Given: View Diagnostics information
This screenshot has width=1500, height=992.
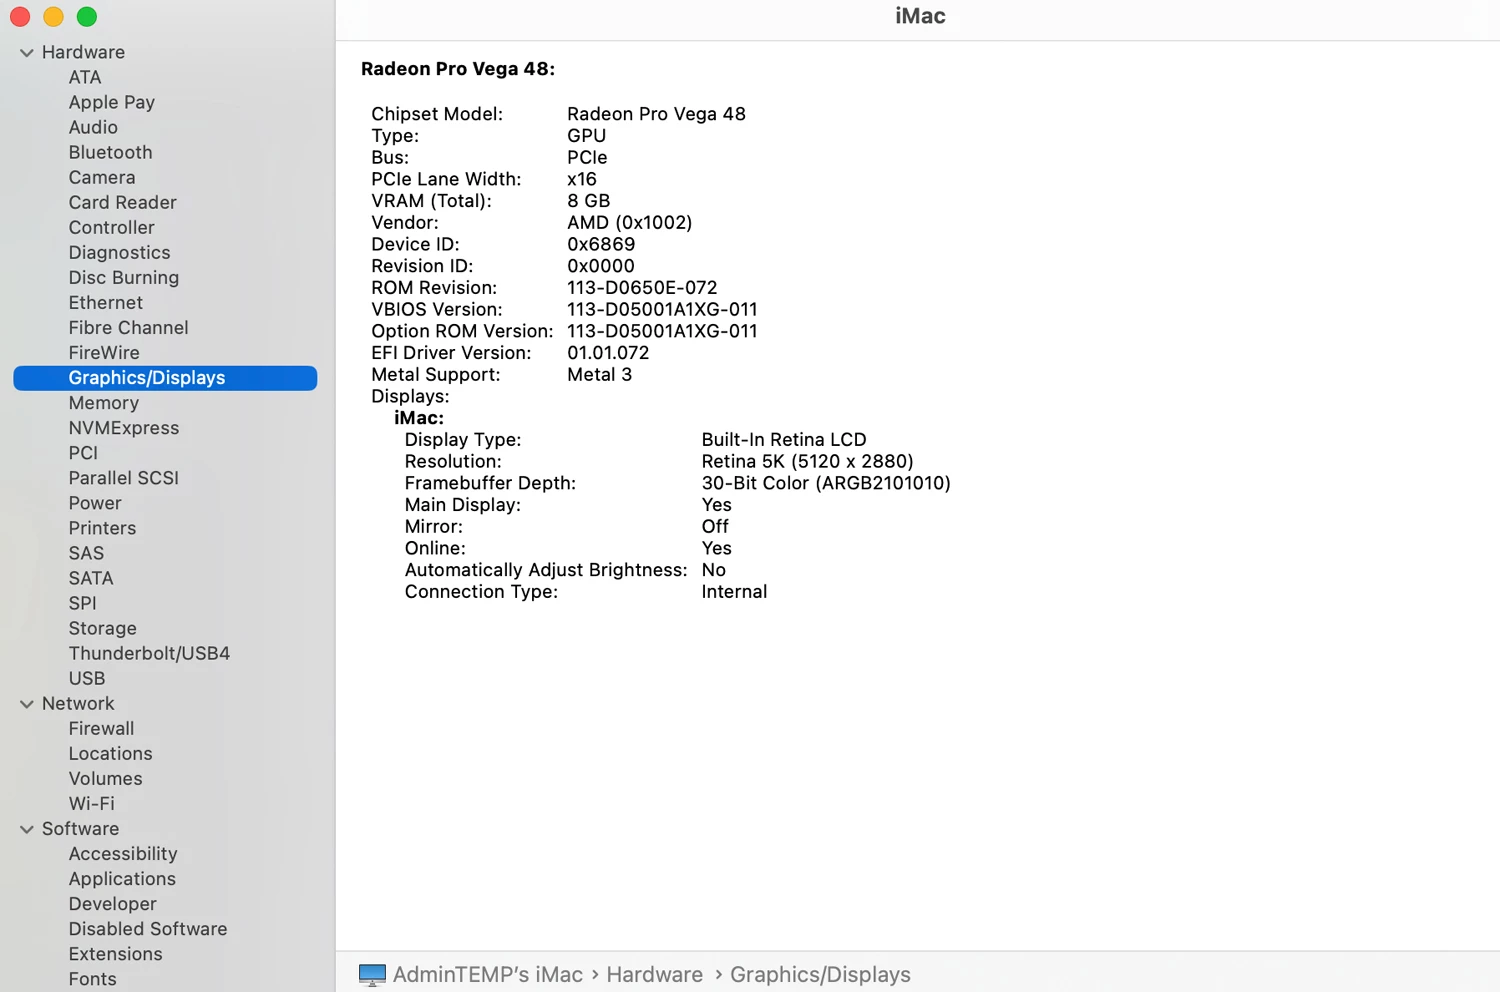Looking at the screenshot, I should coord(119,252).
